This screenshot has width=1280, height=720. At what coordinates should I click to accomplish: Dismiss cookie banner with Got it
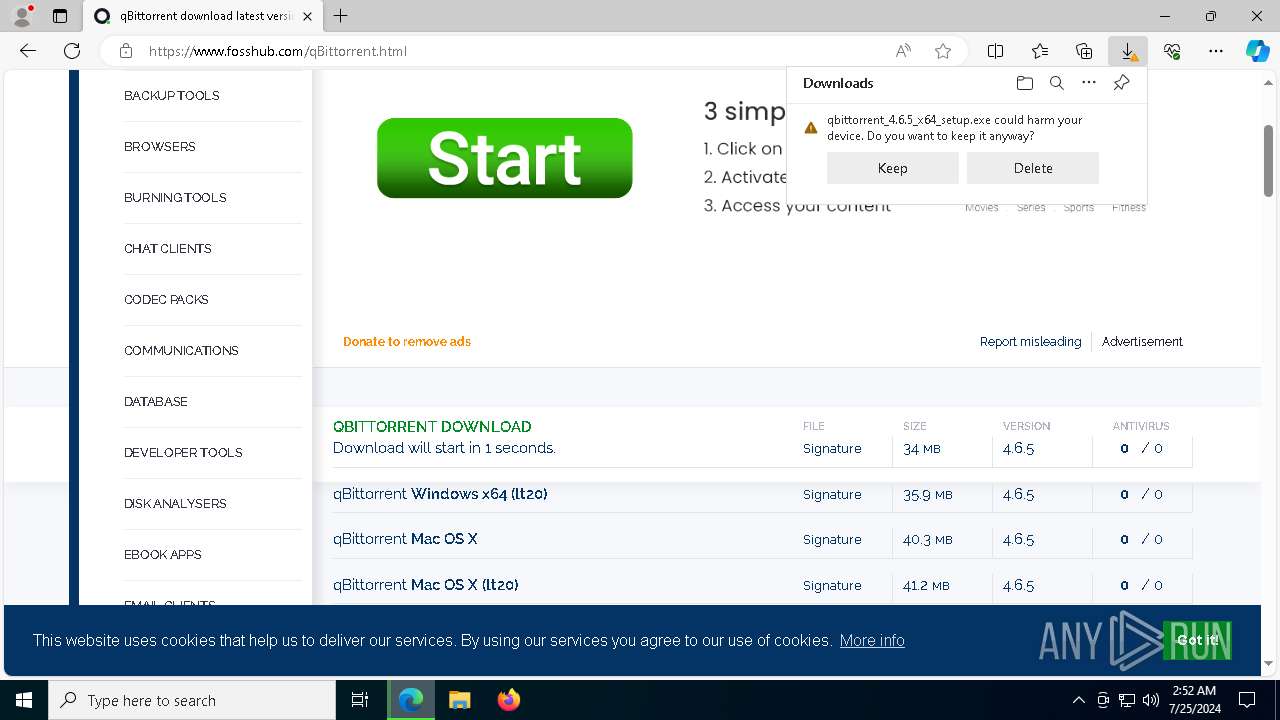coord(1197,640)
